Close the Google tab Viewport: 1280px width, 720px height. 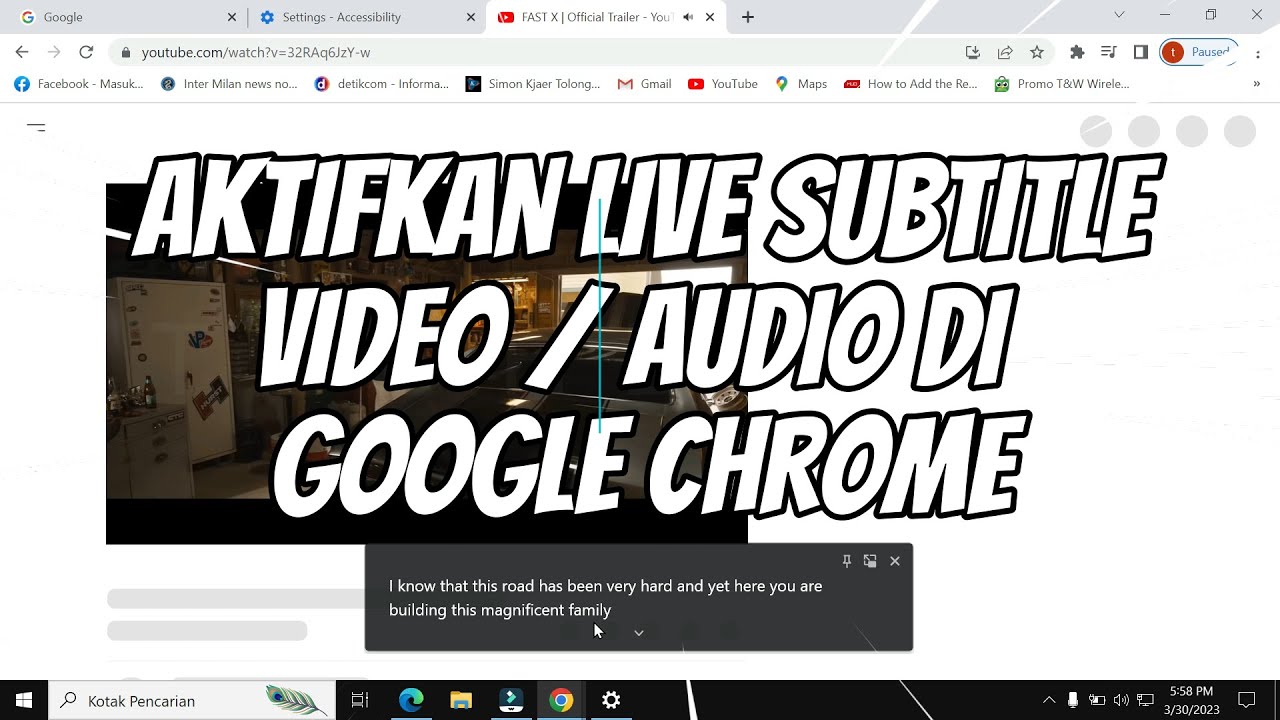click(232, 17)
